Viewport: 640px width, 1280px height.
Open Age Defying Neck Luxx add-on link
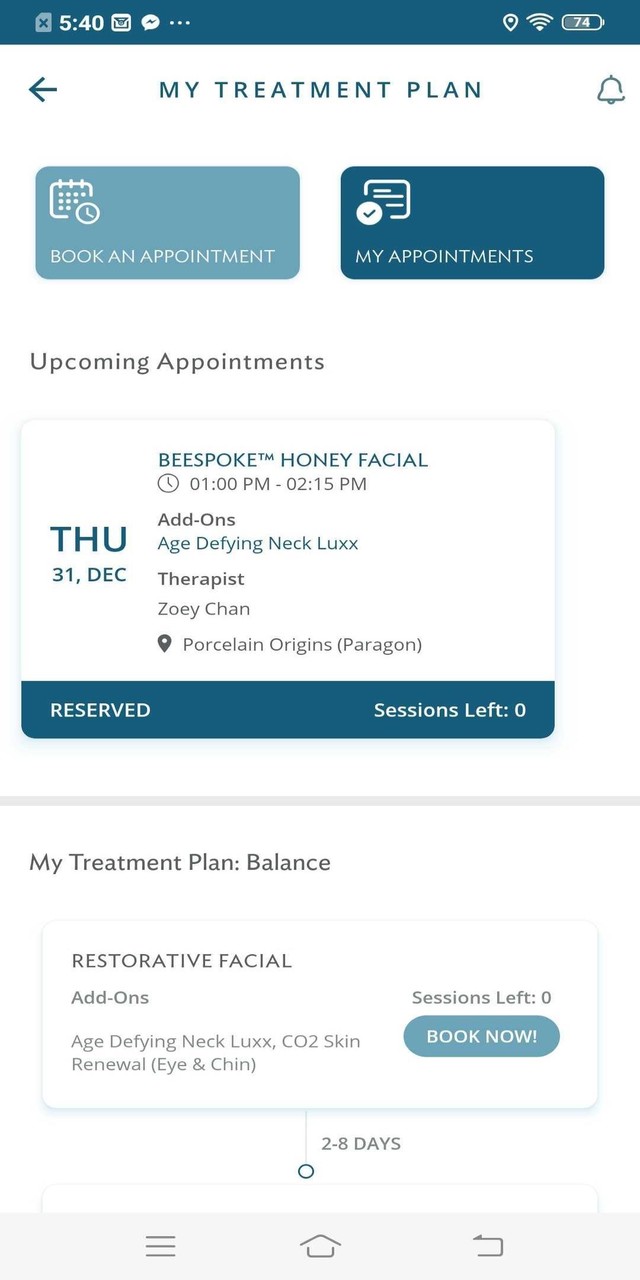[258, 544]
